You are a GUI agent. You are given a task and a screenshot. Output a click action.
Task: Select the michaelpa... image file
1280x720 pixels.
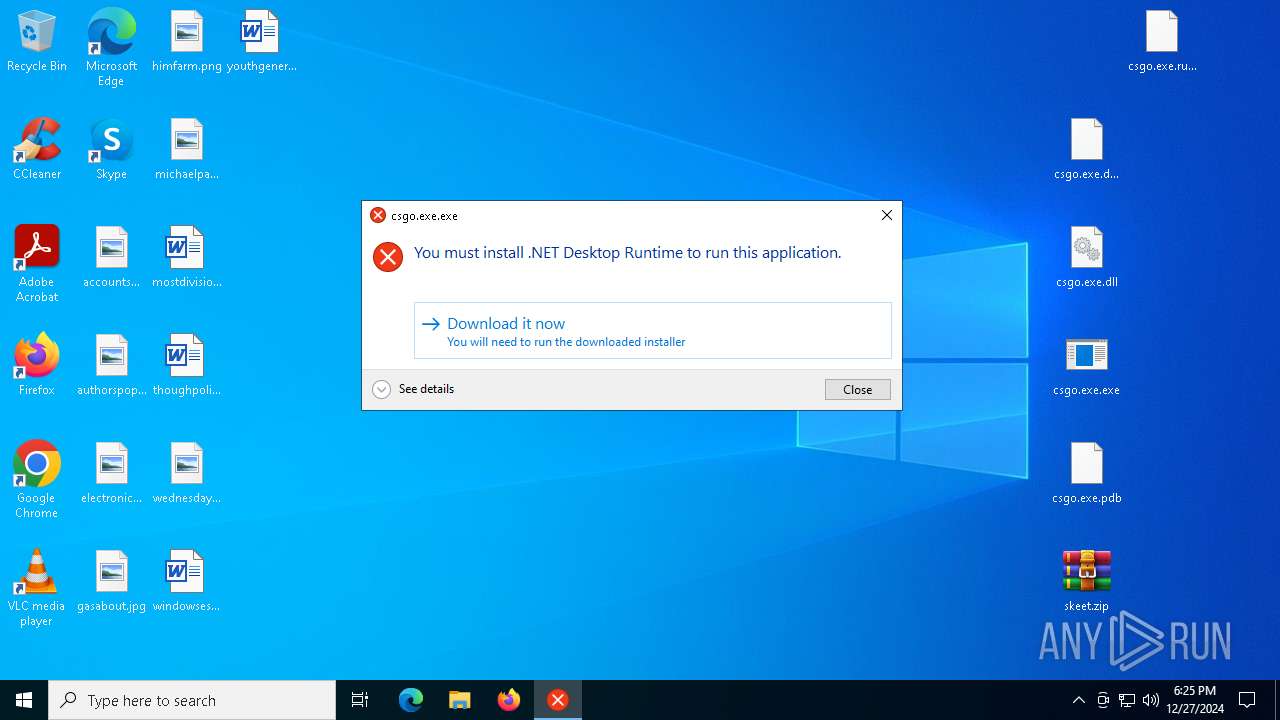(187, 149)
